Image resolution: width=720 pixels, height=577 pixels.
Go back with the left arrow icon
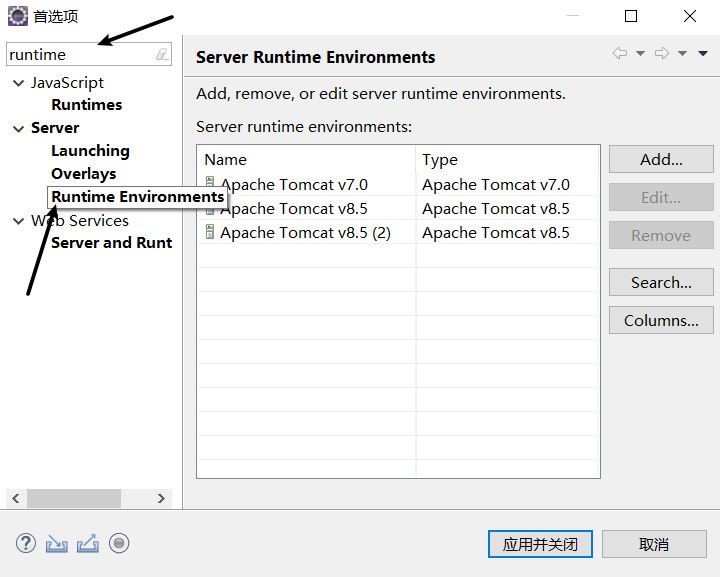(x=620, y=53)
